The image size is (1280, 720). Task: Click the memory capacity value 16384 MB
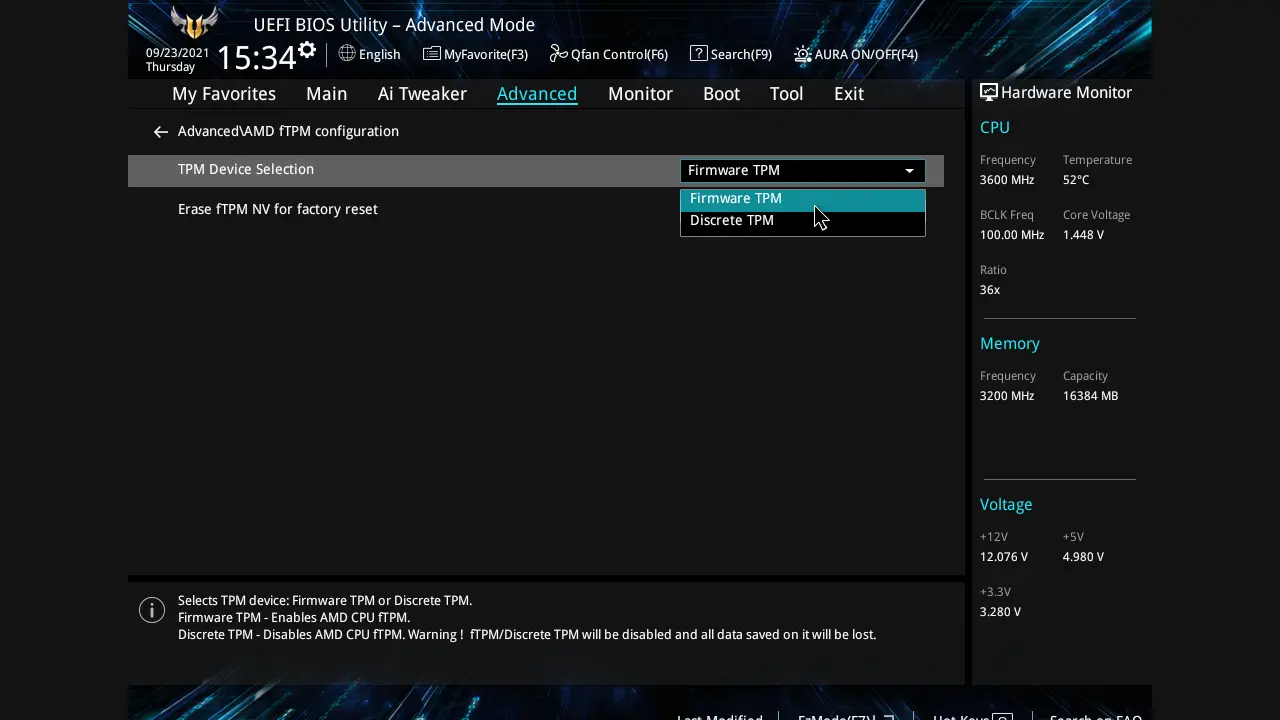click(1091, 396)
